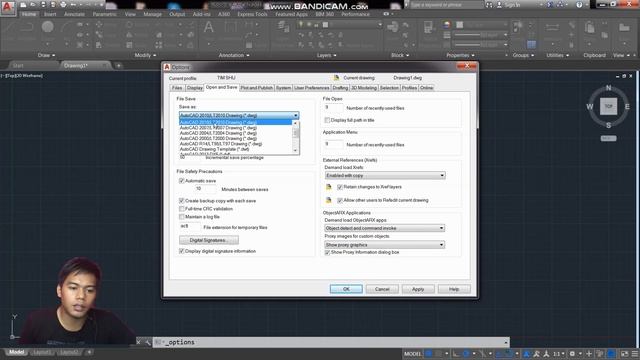The image size is (640, 360).
Task: Toggle Retain changes to Xref layers
Action: (340, 187)
